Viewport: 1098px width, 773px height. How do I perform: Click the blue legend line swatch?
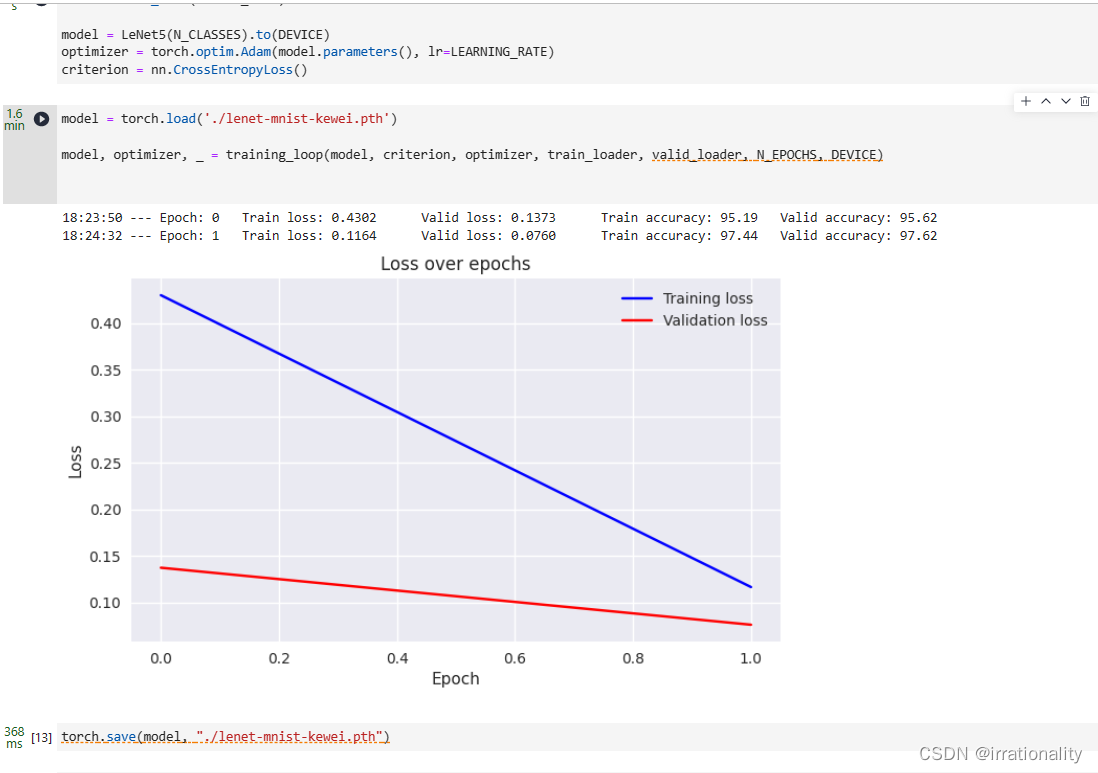(x=637, y=299)
